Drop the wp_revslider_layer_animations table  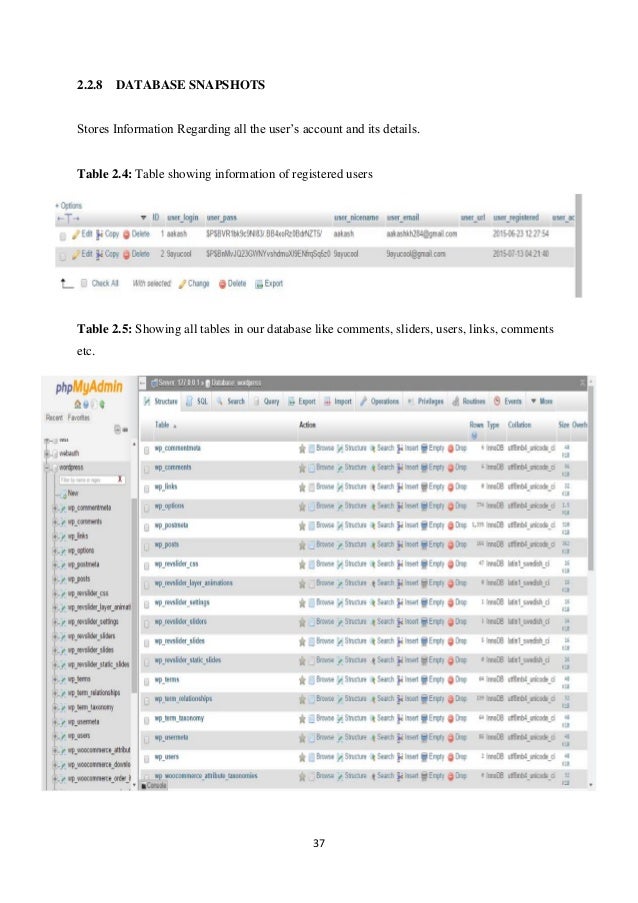(457, 583)
